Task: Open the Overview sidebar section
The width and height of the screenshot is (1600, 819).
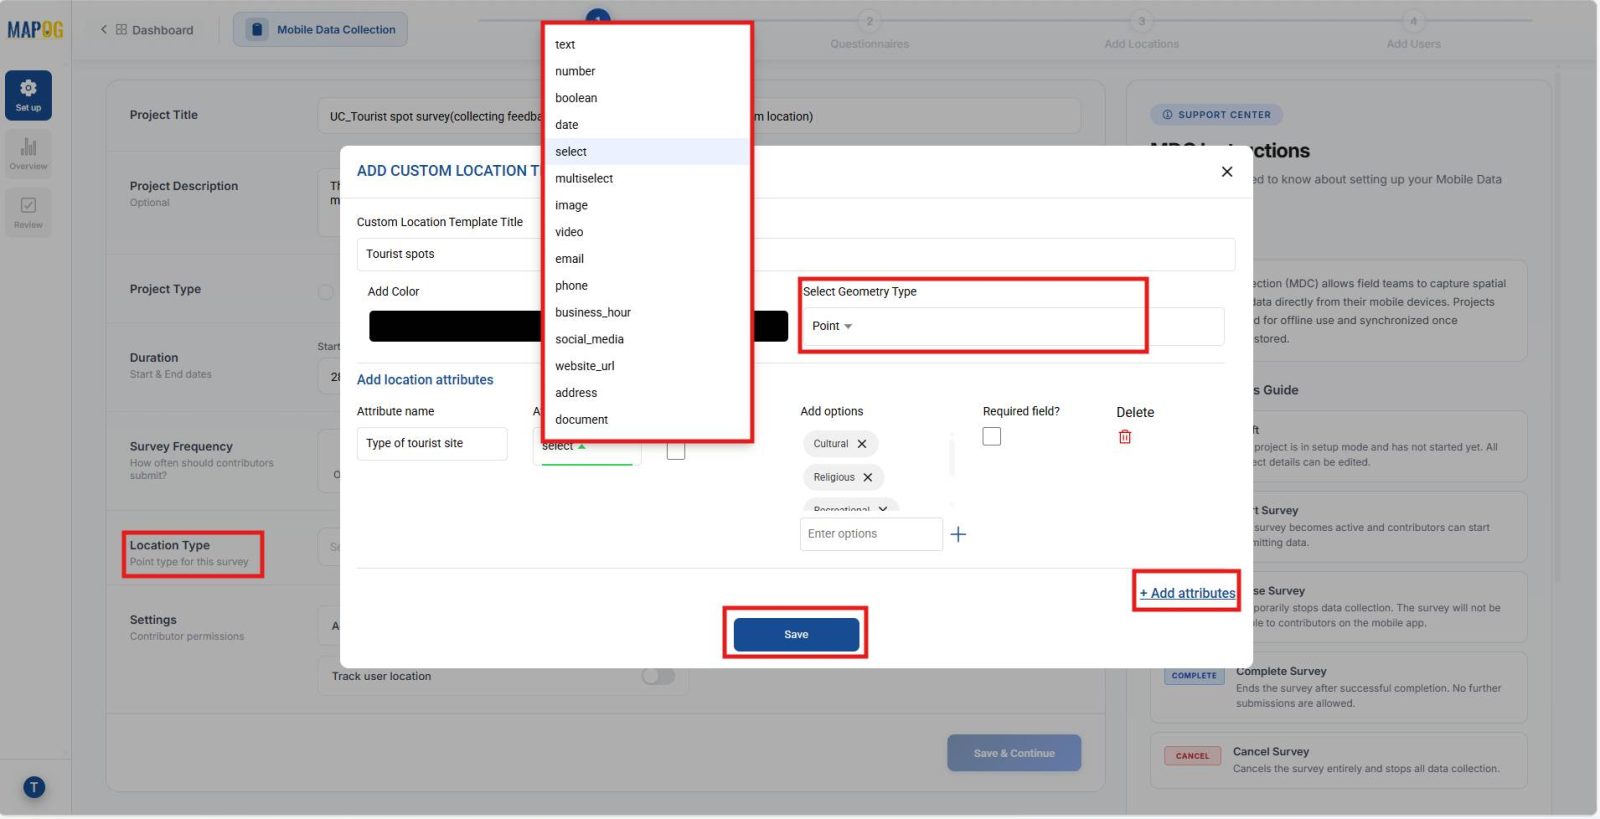Action: (x=28, y=154)
